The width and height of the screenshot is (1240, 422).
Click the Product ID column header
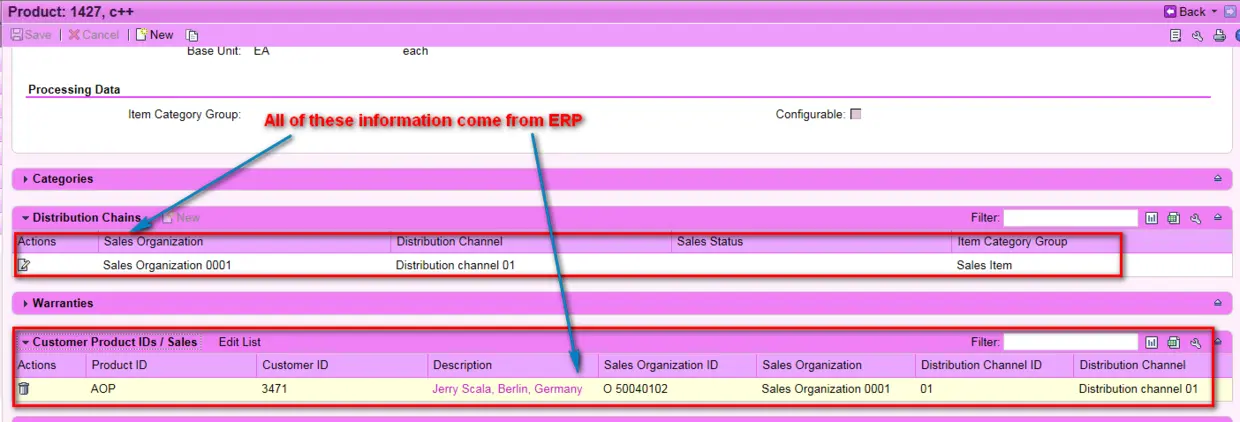[x=119, y=365]
